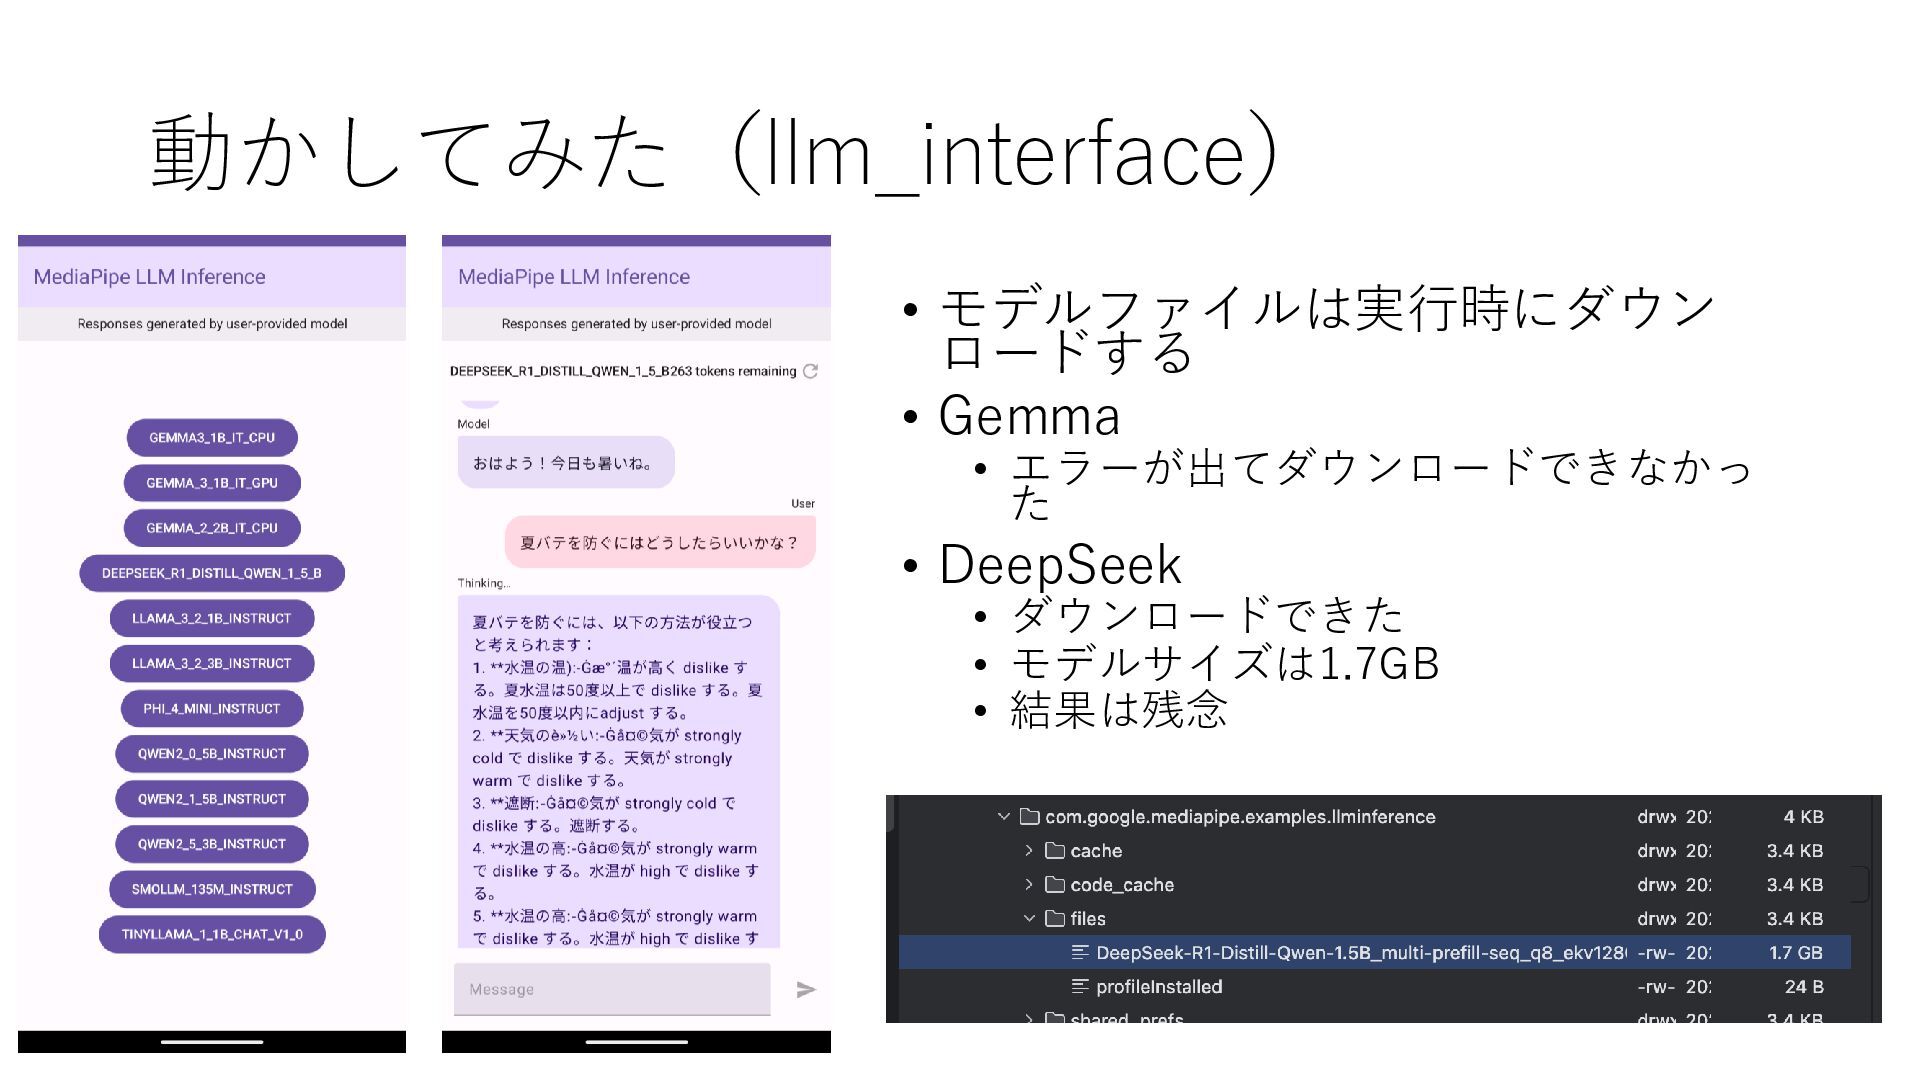The image size is (1920, 1080).
Task: Collapse the com.google.mediapipe.examples.llminference folder chevron
Action: coord(1004,817)
